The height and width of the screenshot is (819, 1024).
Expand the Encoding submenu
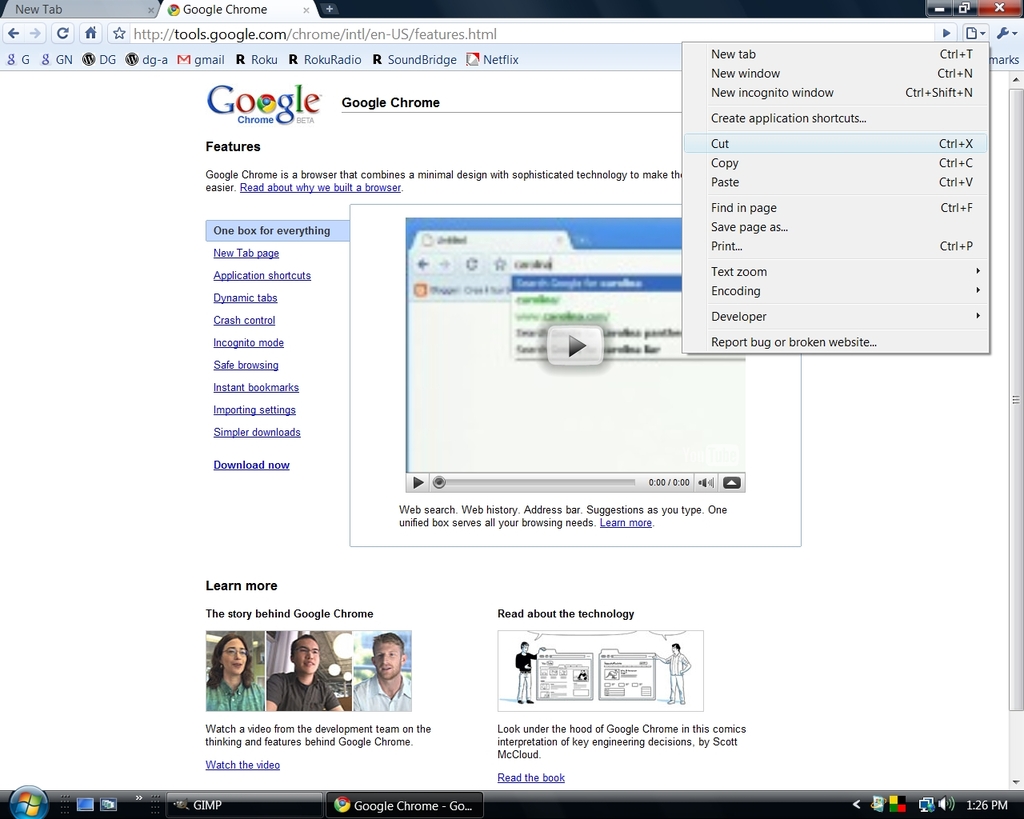pos(836,291)
